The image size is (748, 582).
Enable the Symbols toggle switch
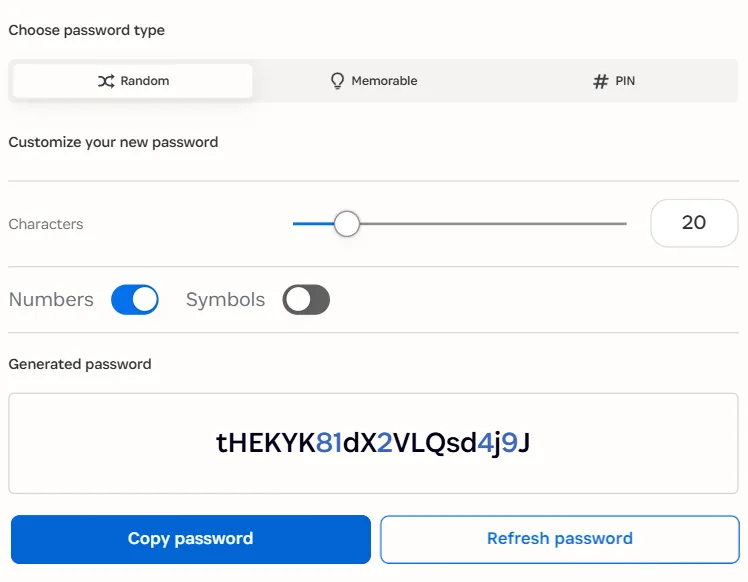pos(306,300)
